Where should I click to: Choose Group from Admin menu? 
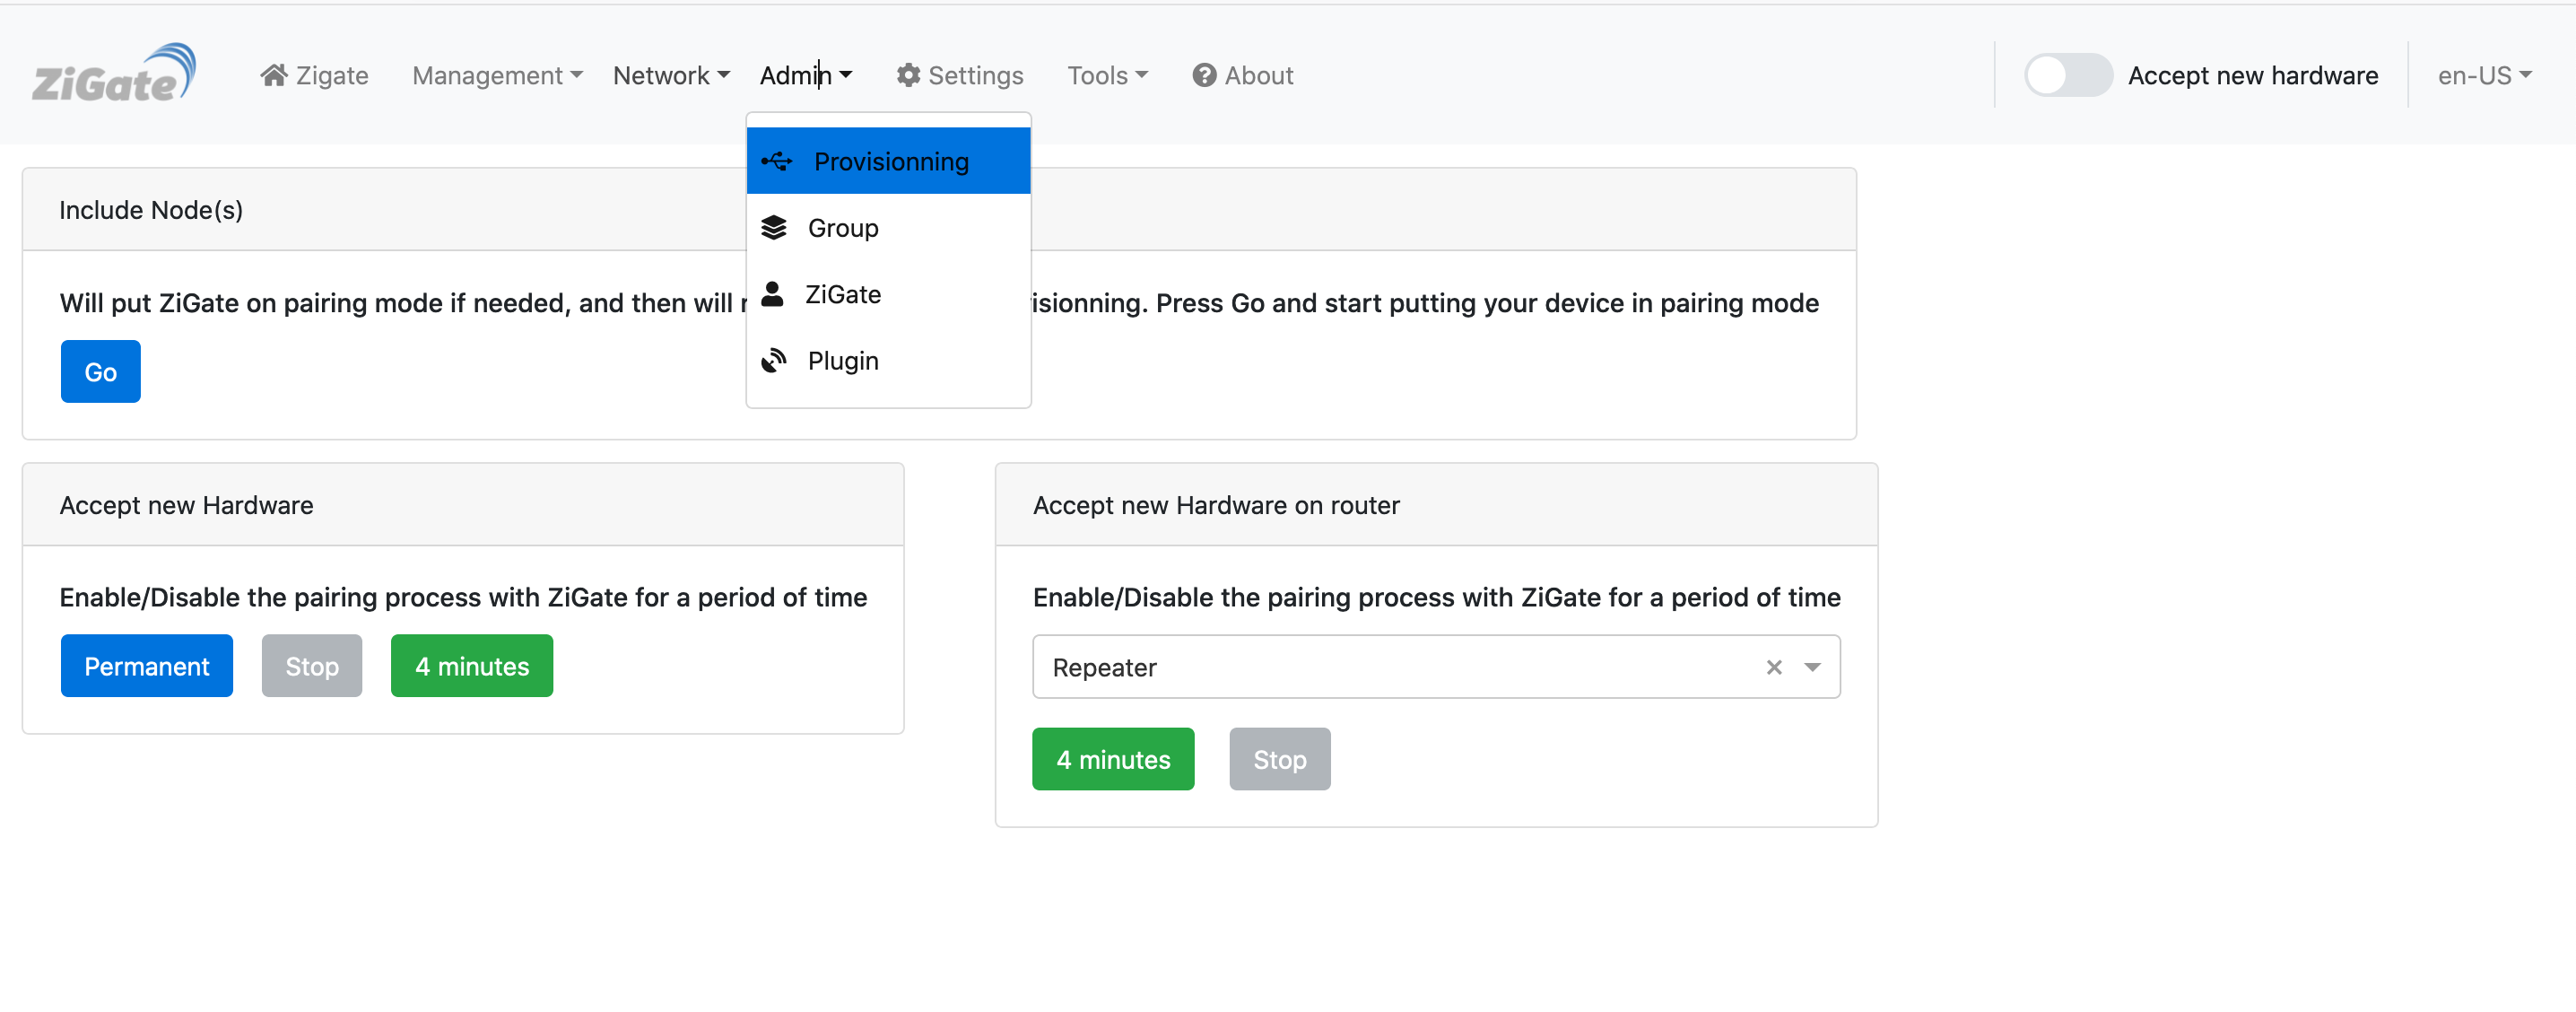click(x=888, y=228)
